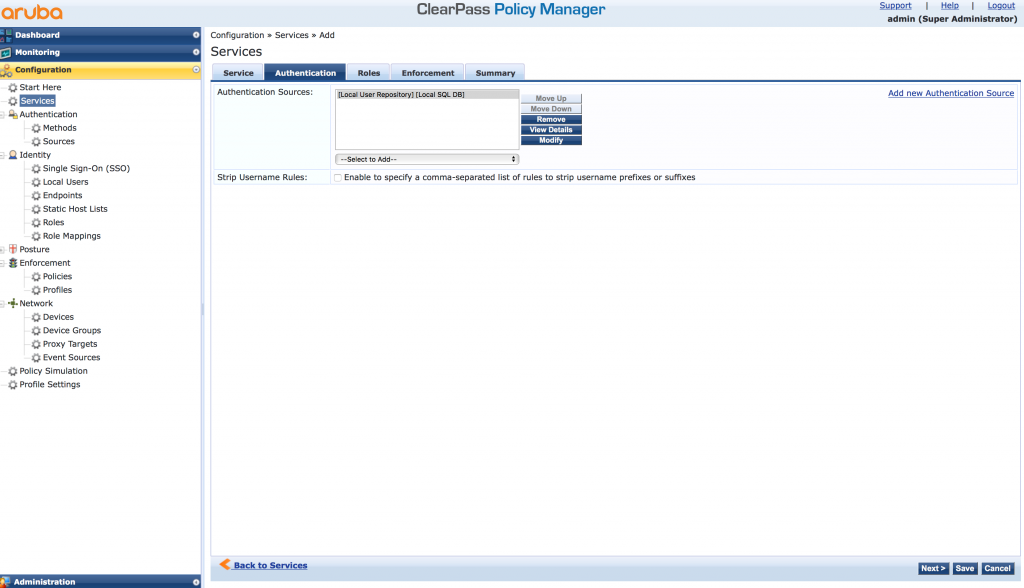Click the gear icon beside Policy Simulation
The width and height of the screenshot is (1024, 588).
12,371
